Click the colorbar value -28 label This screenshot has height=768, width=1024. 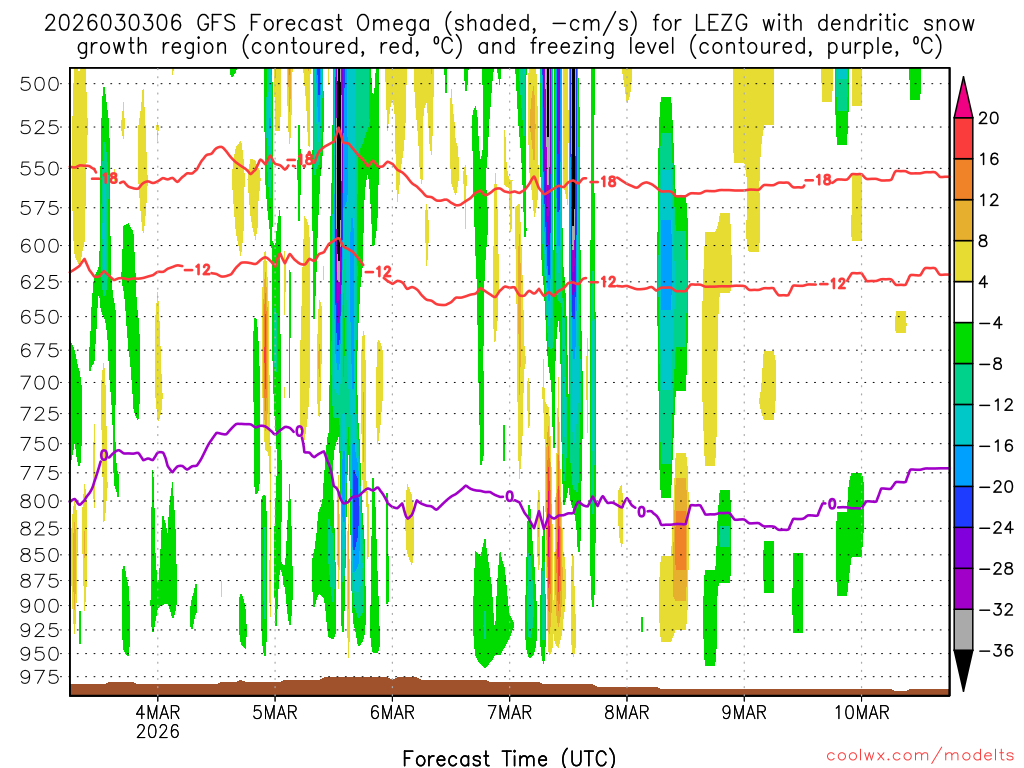click(996, 569)
